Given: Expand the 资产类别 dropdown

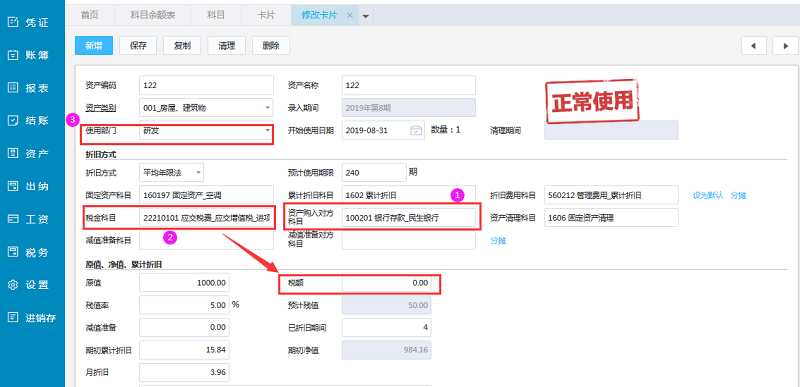Looking at the screenshot, I should [x=268, y=108].
